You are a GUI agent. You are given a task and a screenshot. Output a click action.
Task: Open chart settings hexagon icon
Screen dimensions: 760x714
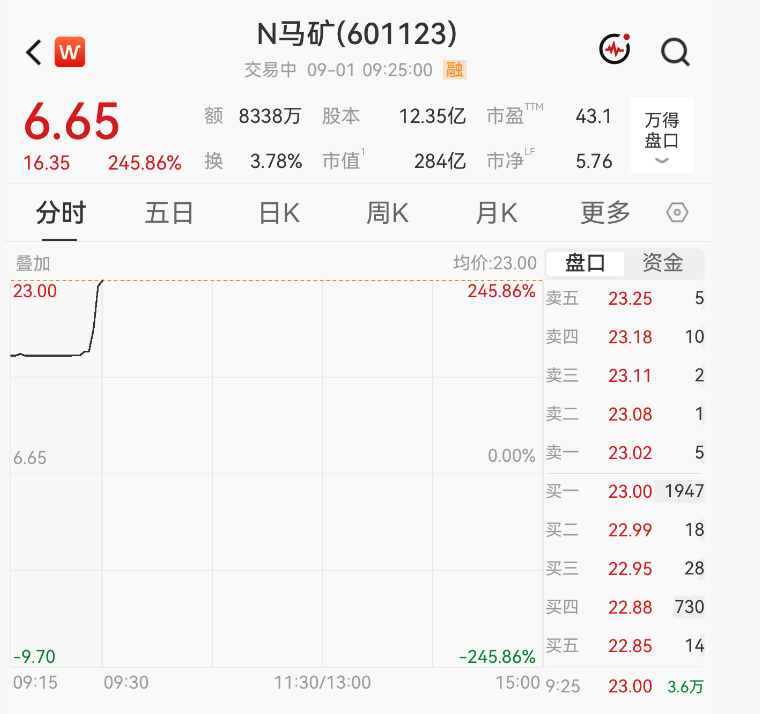coord(677,213)
